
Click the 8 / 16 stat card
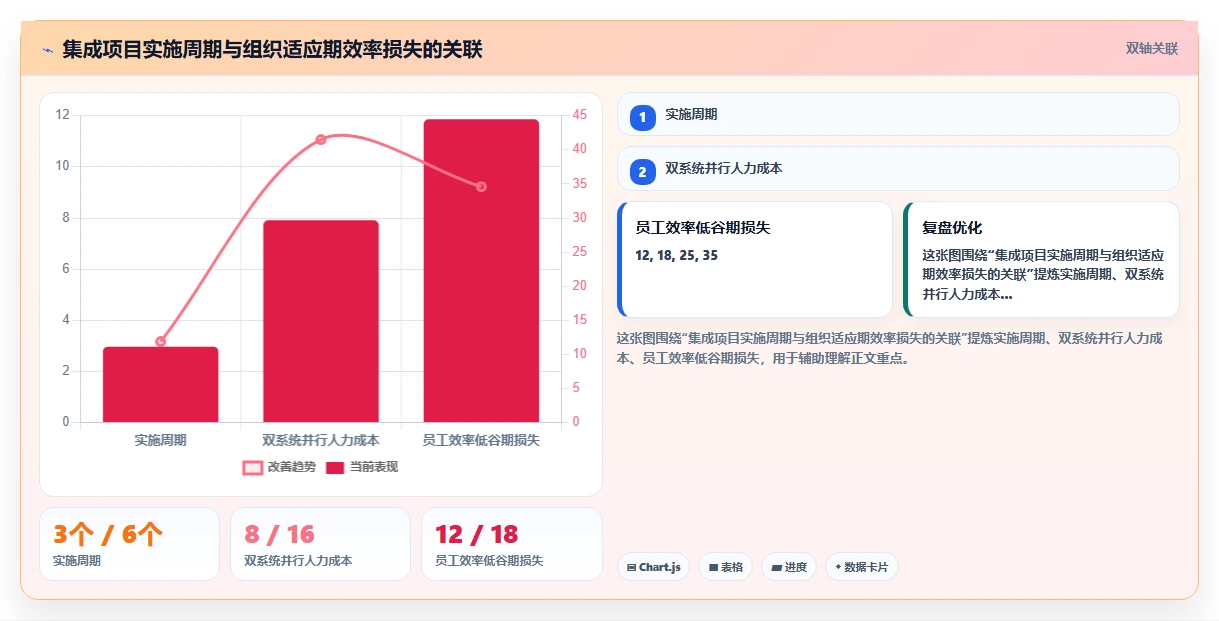(320, 544)
